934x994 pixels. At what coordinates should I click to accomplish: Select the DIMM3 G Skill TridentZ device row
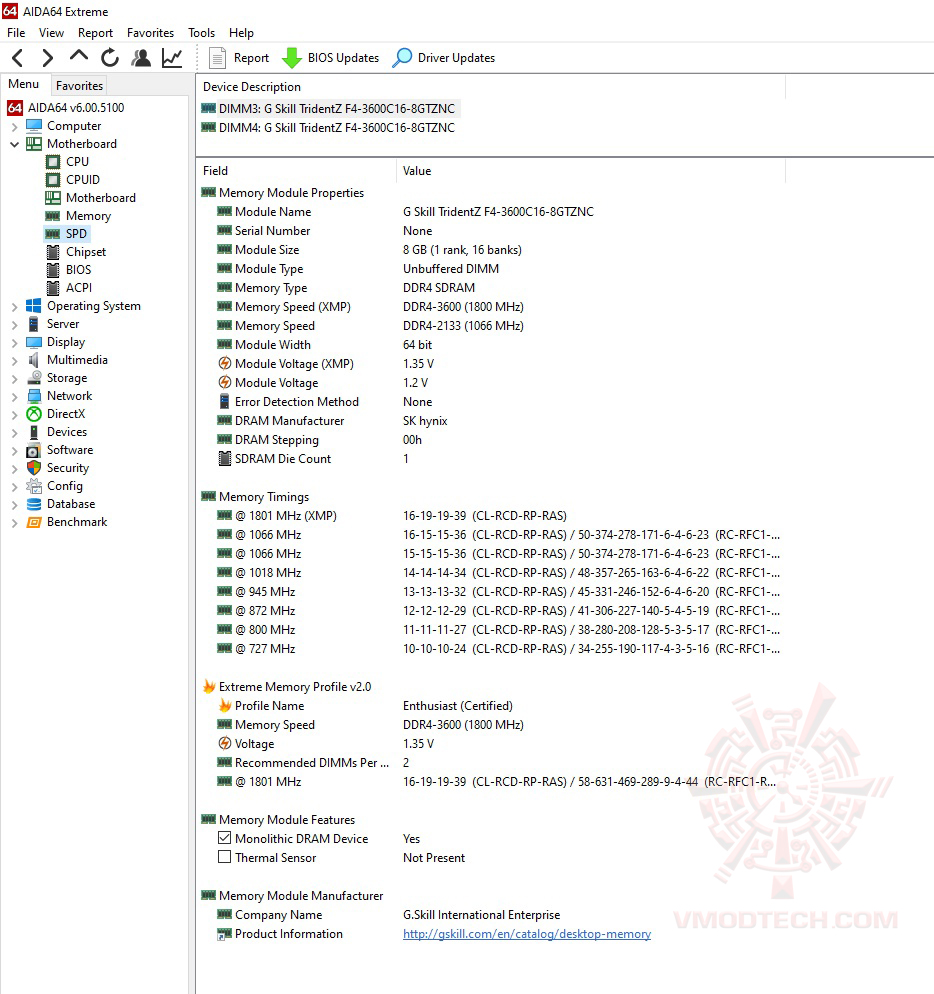point(329,108)
